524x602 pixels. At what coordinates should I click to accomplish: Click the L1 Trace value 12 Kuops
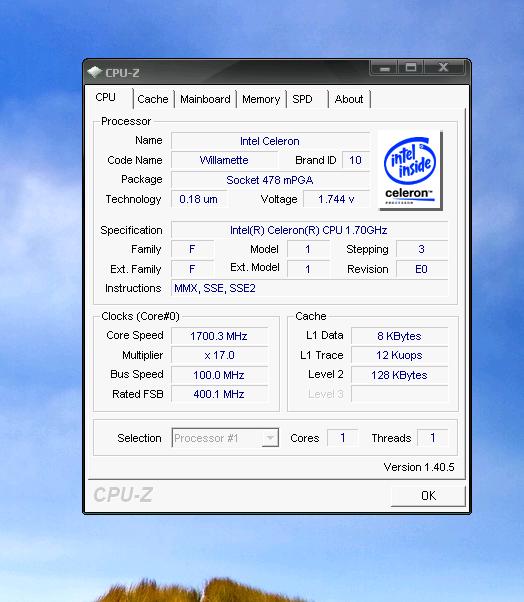[400, 355]
